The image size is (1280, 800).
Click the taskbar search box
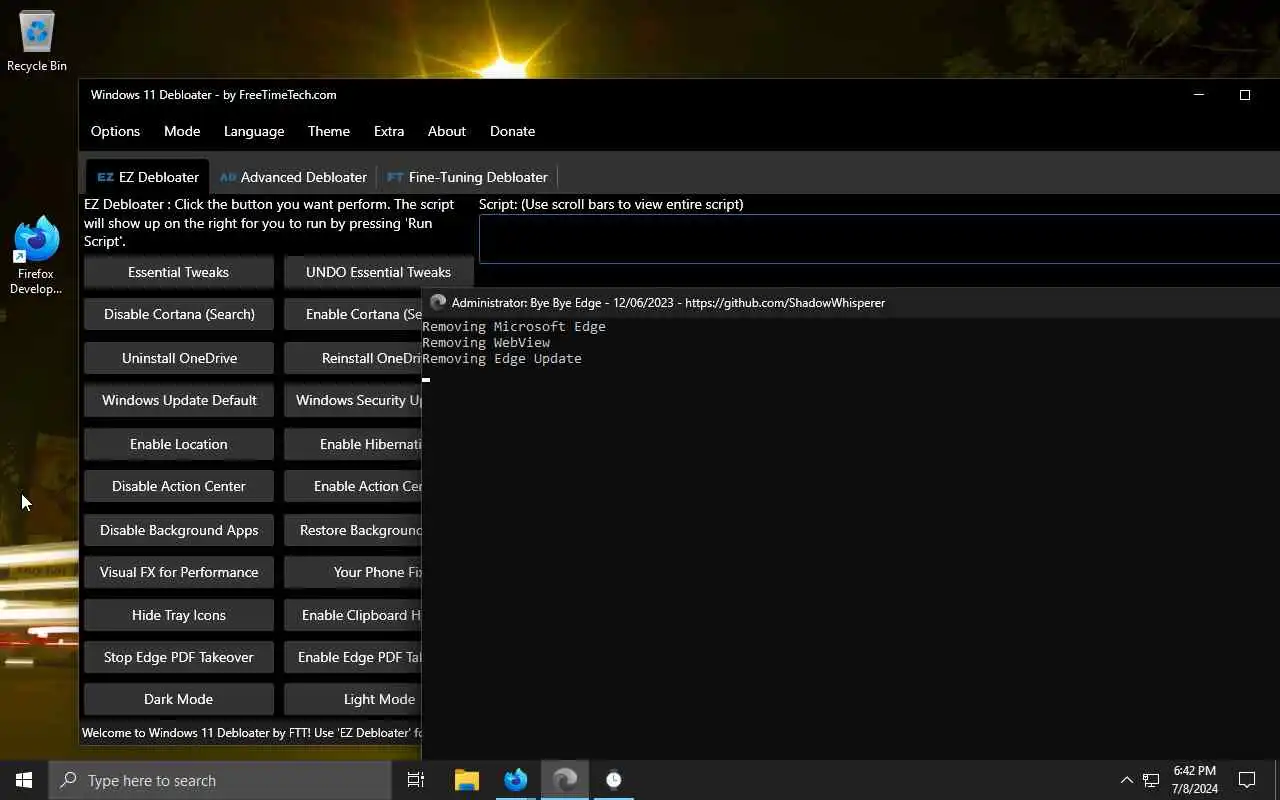click(x=220, y=780)
